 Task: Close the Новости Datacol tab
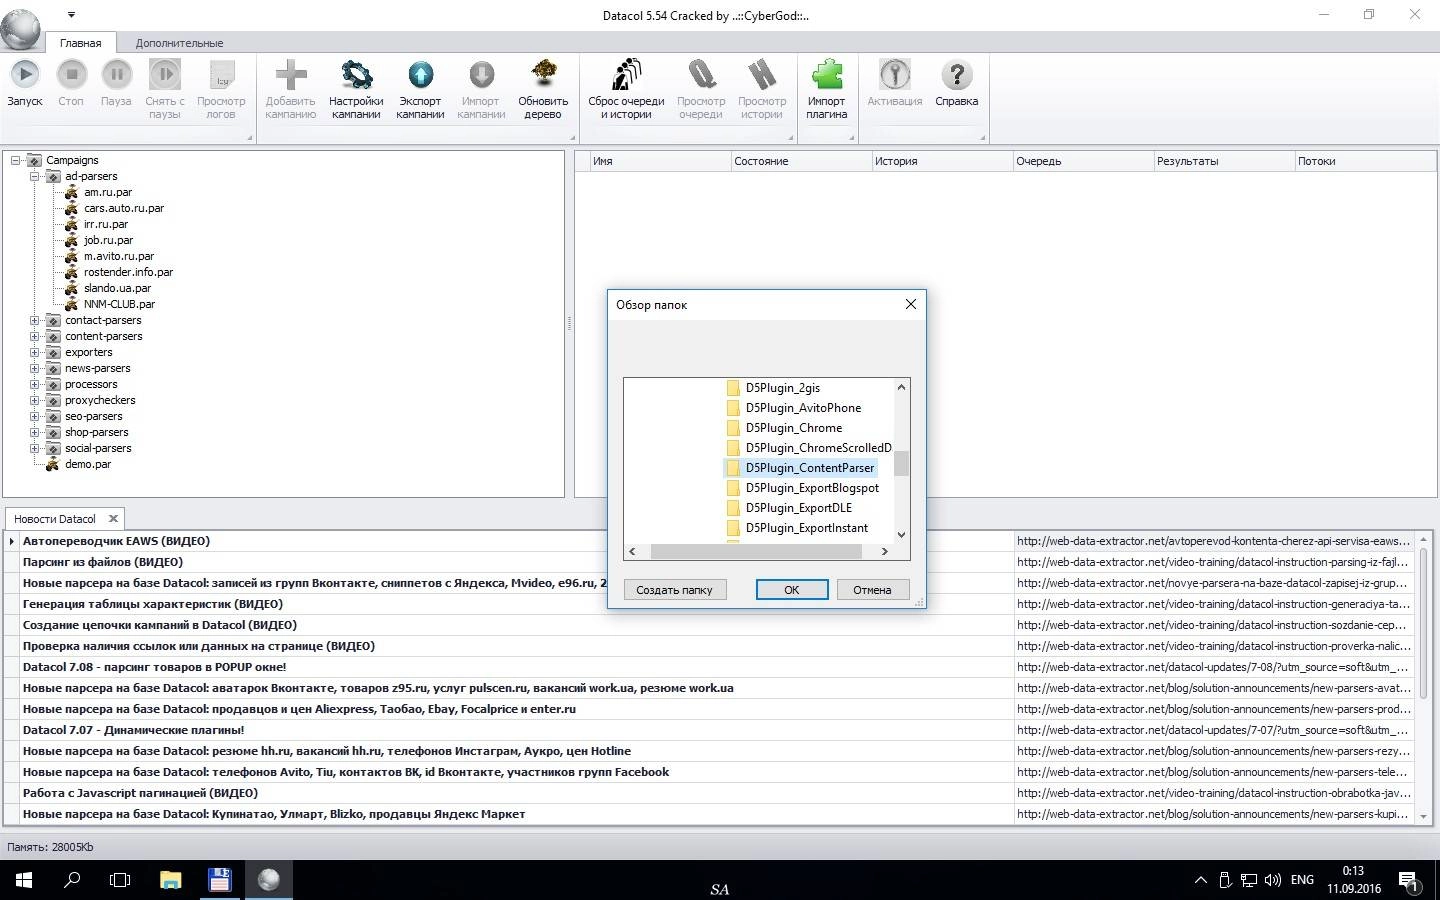tap(113, 518)
